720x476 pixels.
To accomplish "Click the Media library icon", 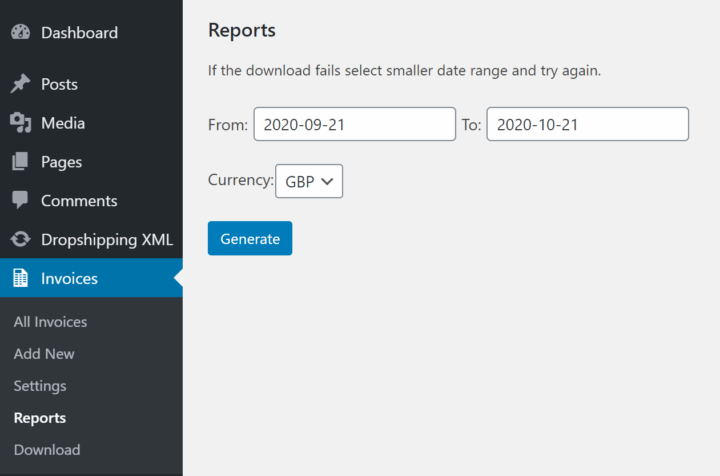I will [x=20, y=123].
